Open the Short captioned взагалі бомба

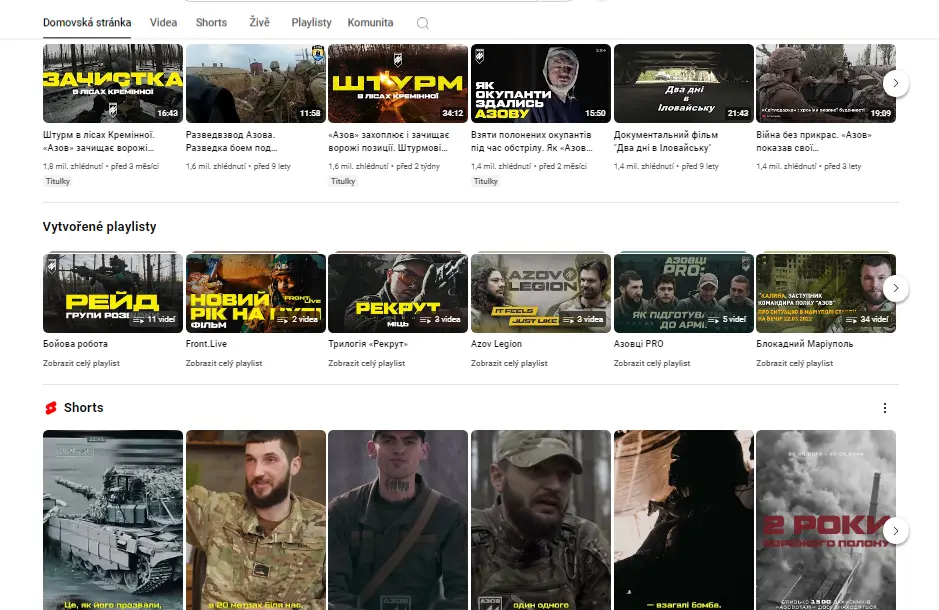[x=684, y=520]
